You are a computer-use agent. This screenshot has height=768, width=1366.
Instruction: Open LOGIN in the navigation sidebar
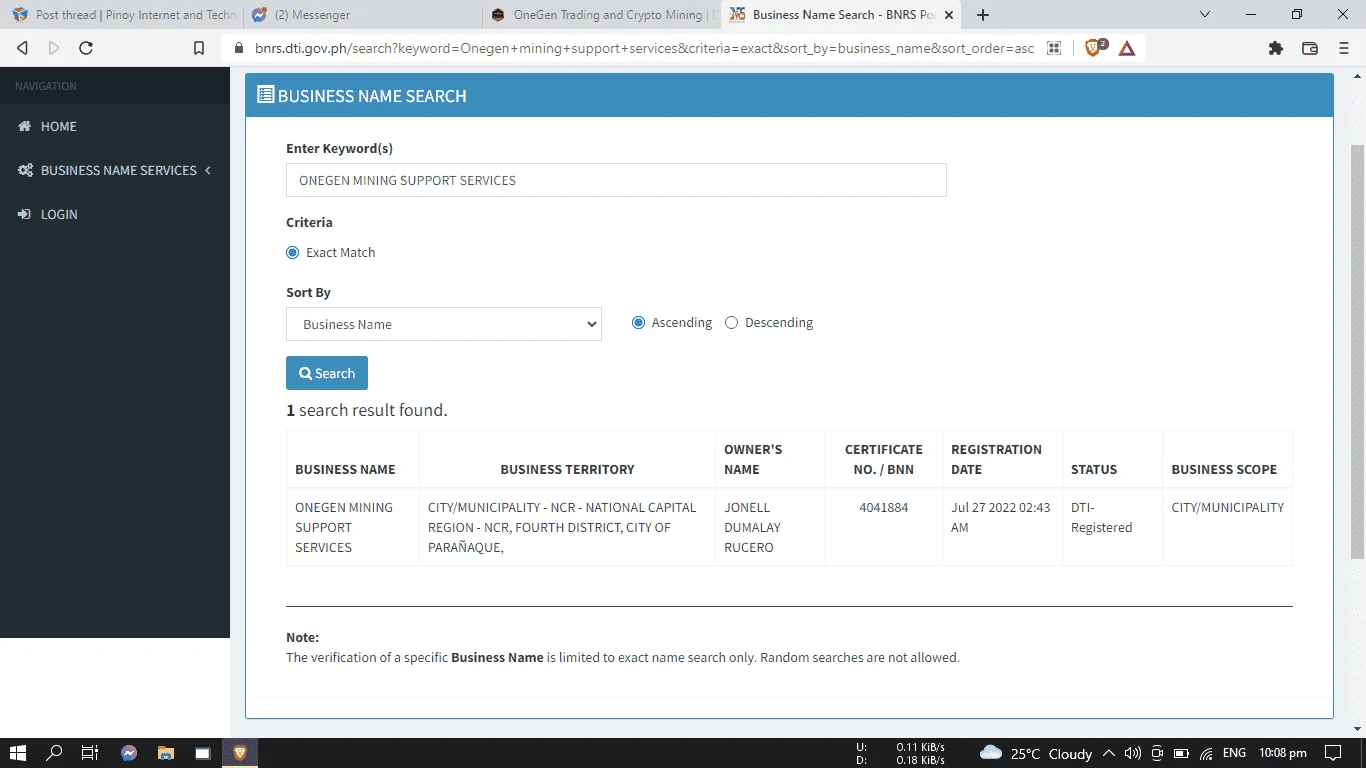click(115, 214)
